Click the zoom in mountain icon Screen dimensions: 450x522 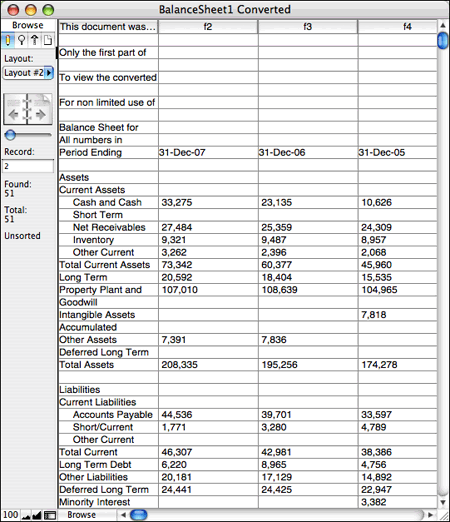click(37, 515)
